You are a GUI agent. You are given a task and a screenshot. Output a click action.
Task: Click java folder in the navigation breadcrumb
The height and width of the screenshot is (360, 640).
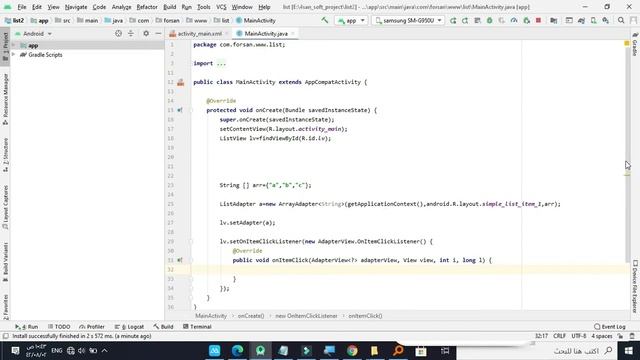[114, 20]
